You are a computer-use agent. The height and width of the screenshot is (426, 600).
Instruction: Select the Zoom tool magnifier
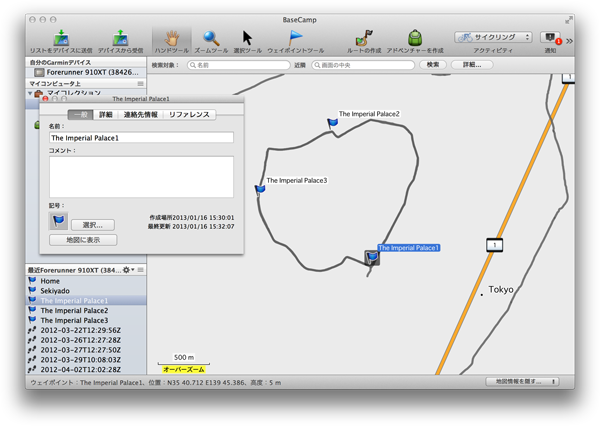[209, 37]
